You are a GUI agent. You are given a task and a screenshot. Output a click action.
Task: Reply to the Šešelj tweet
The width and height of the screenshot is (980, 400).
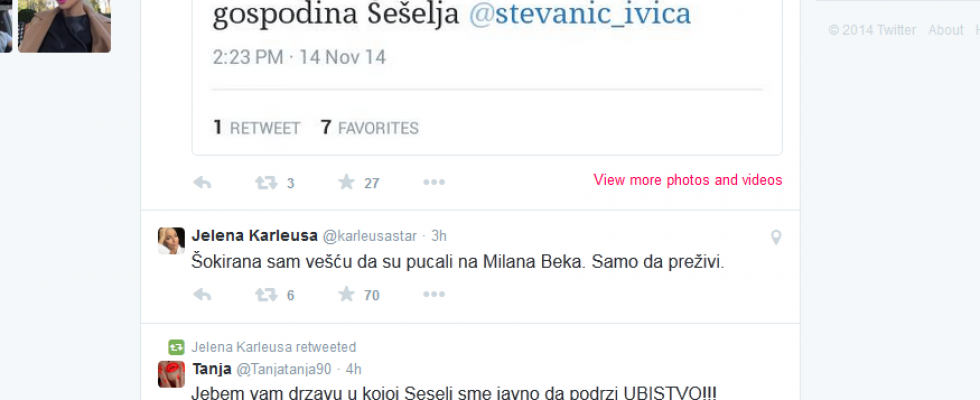tap(202, 182)
